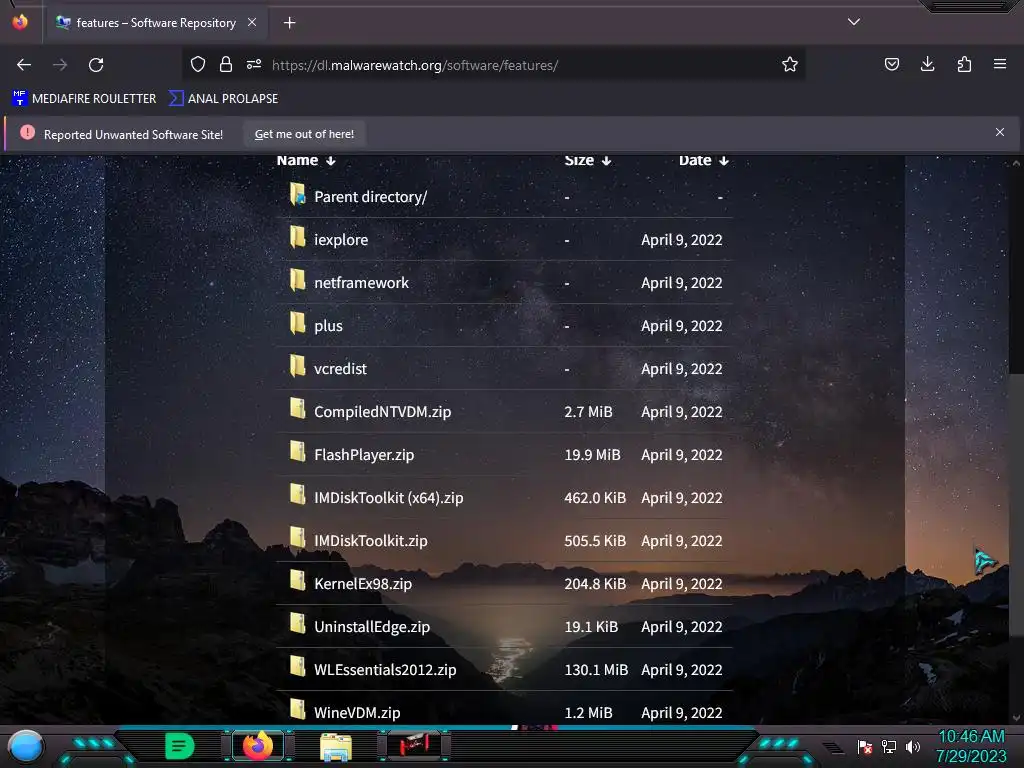Close the features – Software Repository tab
Viewport: 1024px width, 768px height.
pos(252,22)
